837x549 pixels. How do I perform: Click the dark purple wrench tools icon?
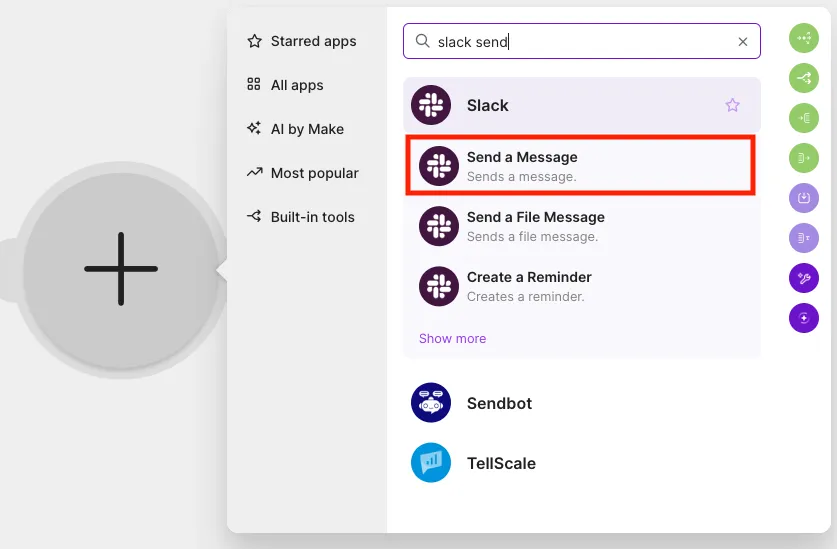click(x=803, y=278)
